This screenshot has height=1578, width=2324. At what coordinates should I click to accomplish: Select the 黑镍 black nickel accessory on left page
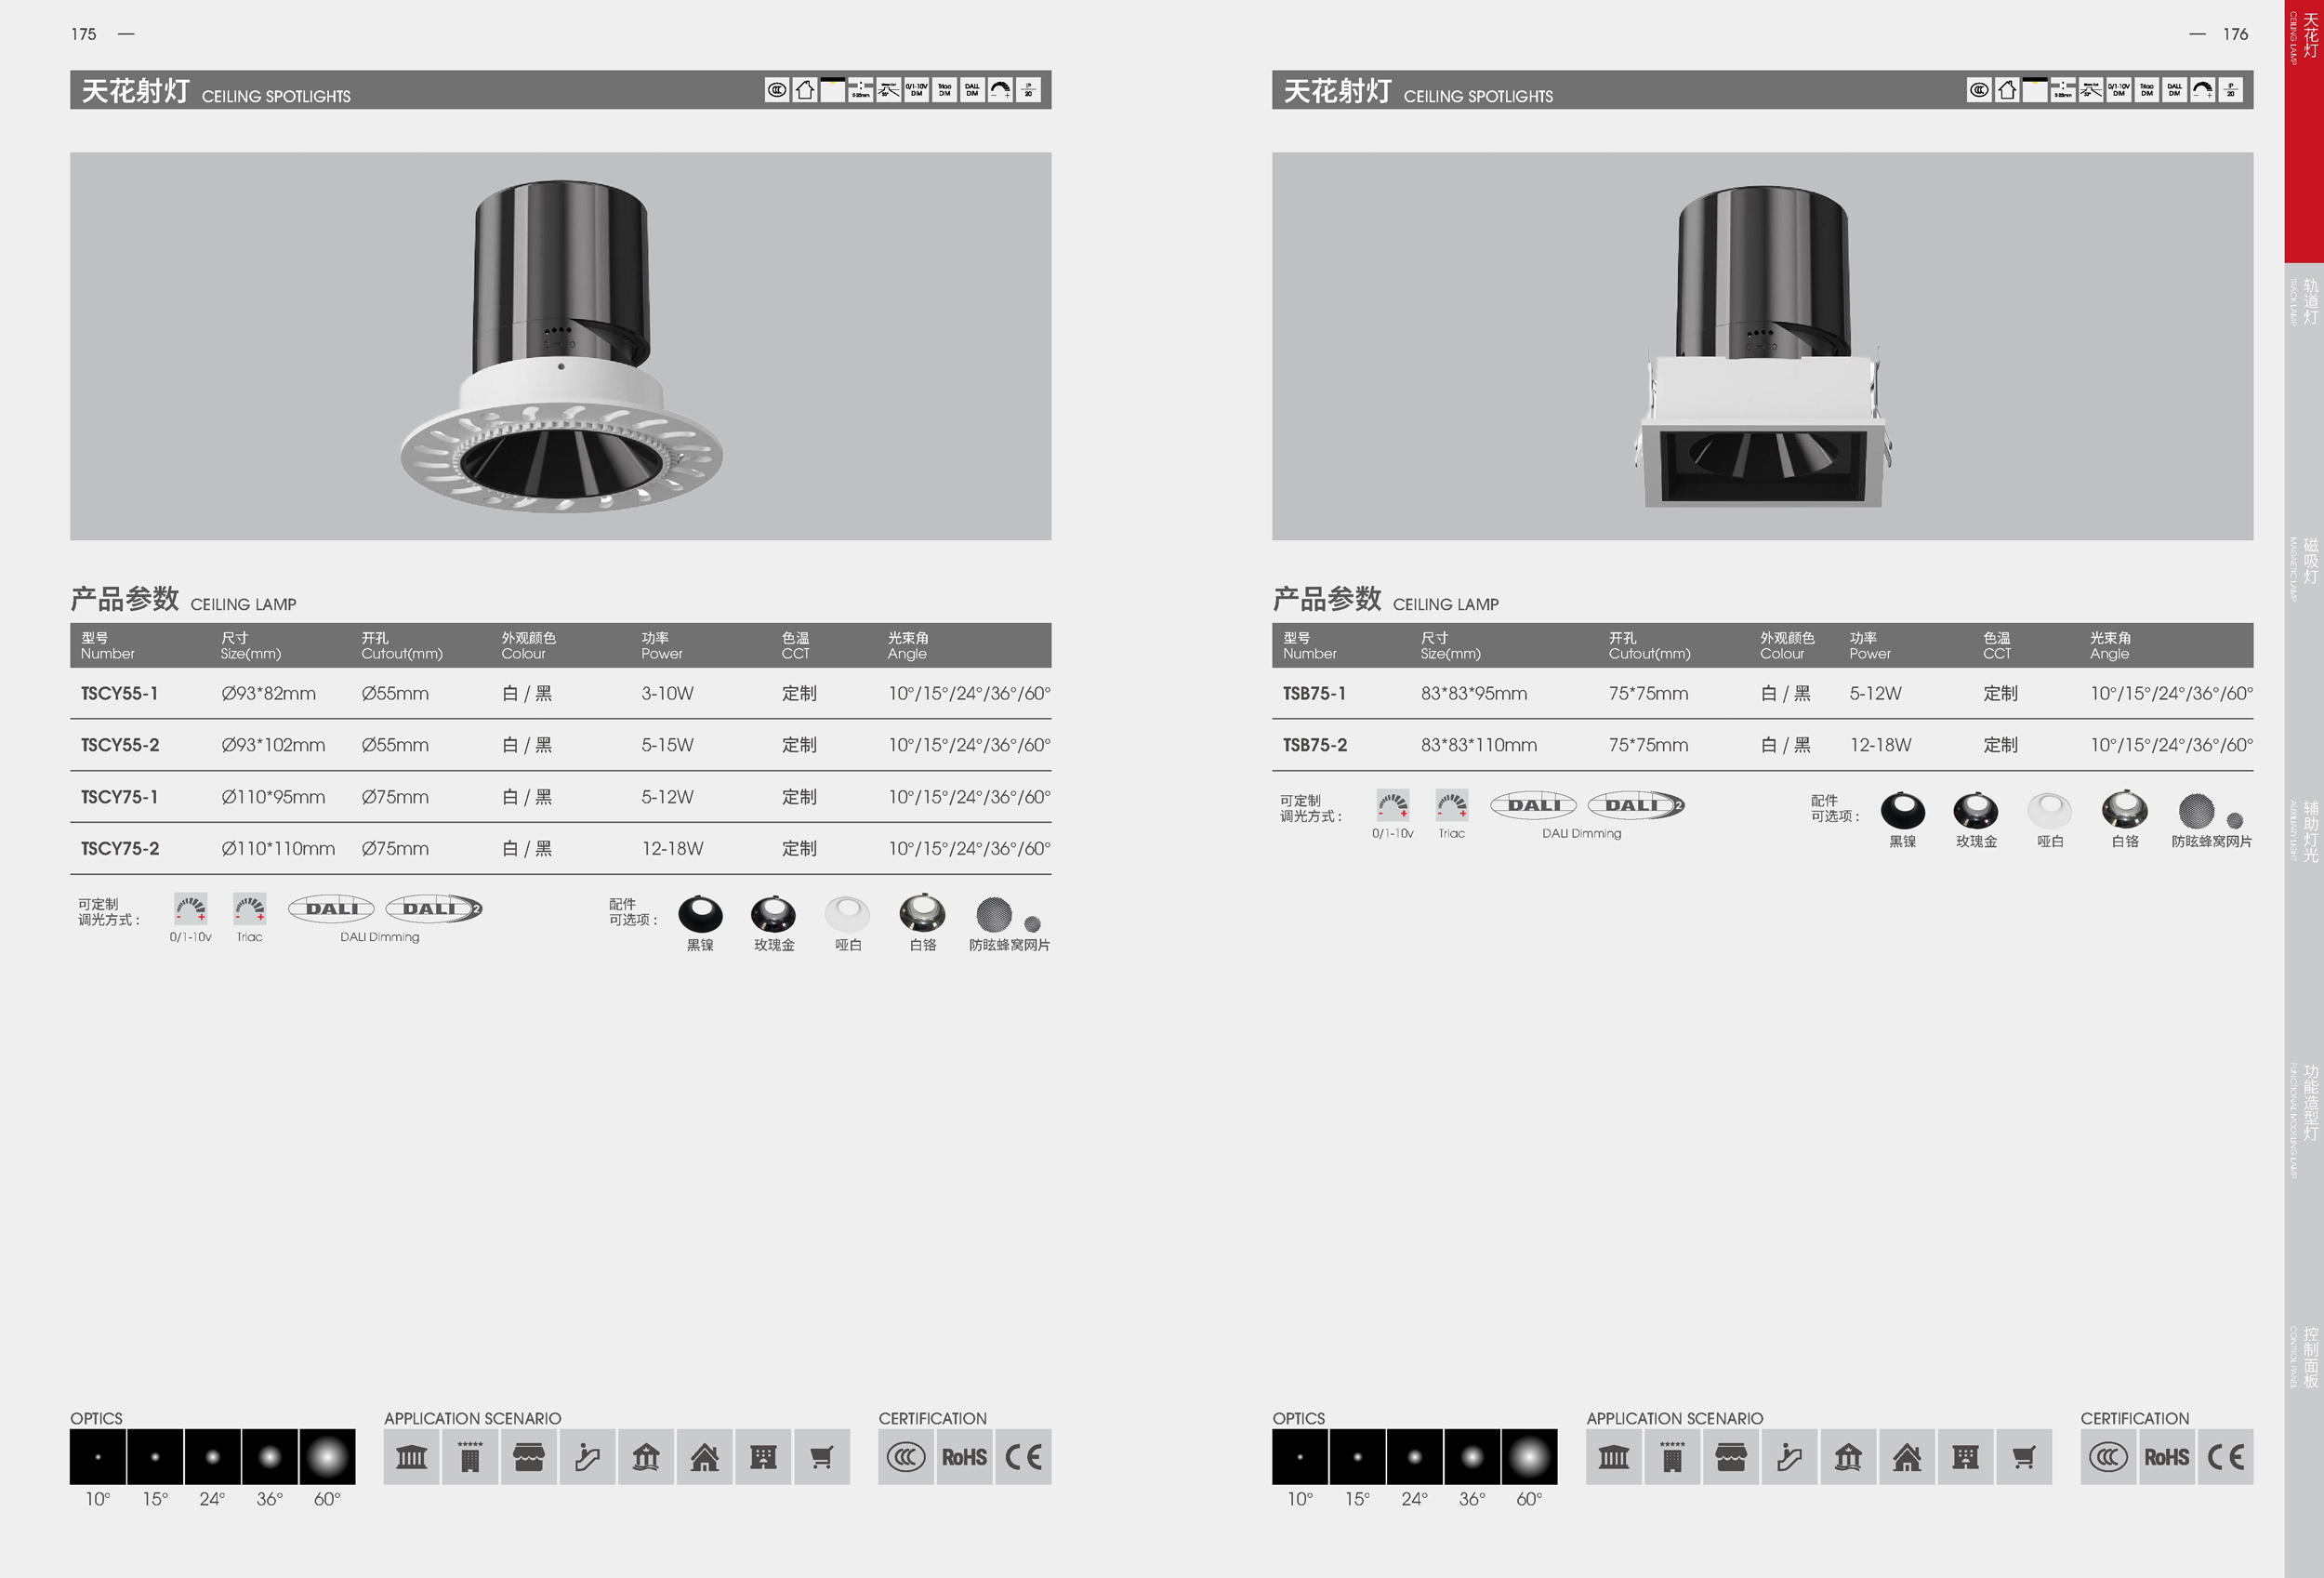coord(700,914)
